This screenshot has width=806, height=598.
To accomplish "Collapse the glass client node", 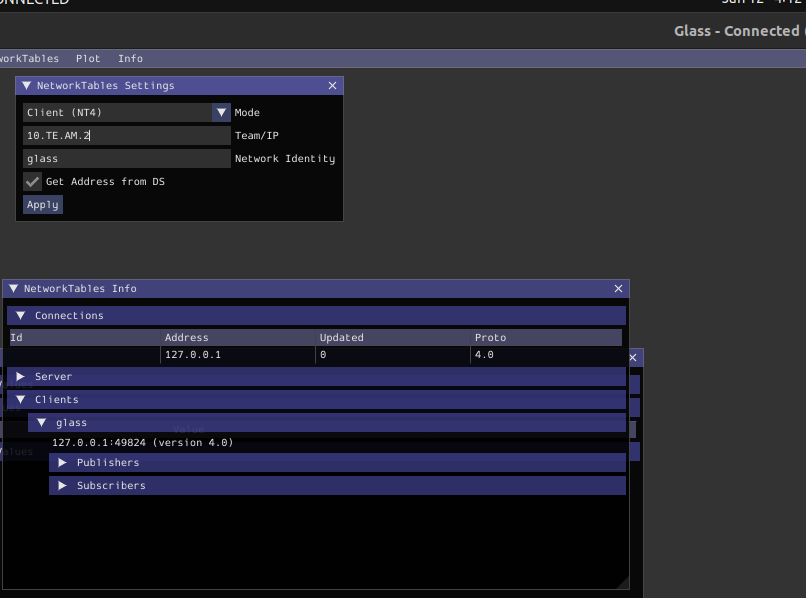I will tap(42, 423).
